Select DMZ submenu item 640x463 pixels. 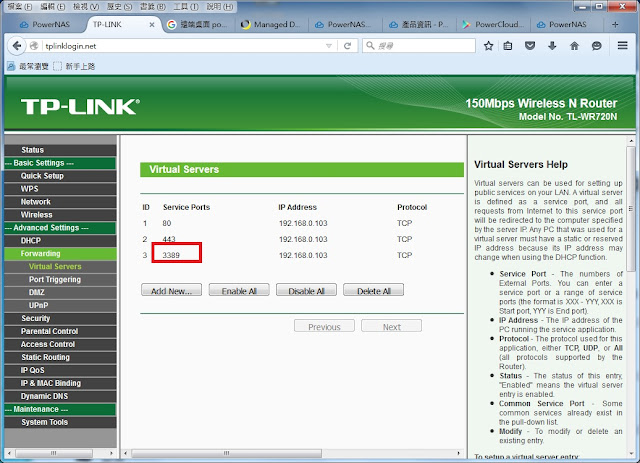(x=60, y=292)
